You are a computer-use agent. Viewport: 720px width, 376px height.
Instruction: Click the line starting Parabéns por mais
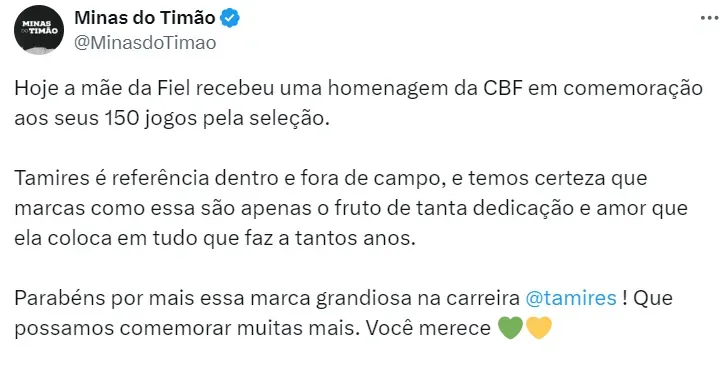pos(343,298)
